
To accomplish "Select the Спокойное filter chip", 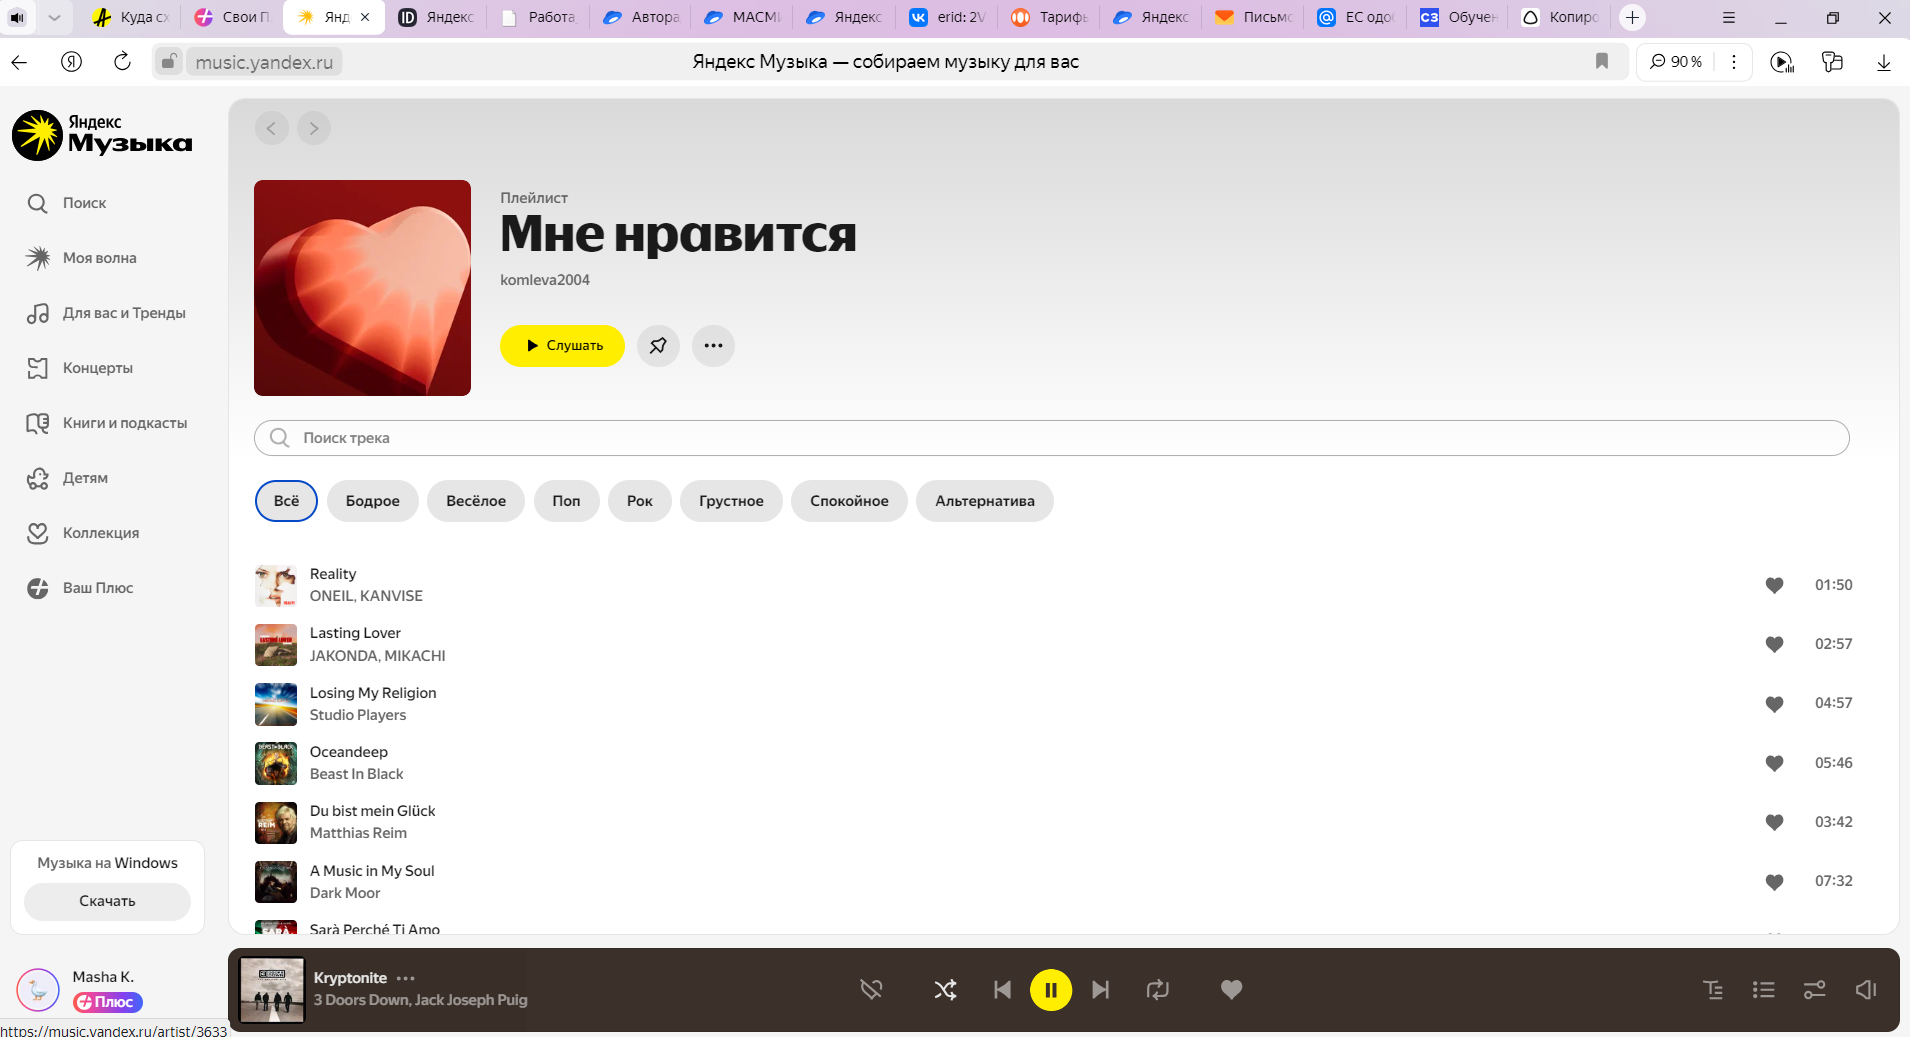I will [849, 501].
